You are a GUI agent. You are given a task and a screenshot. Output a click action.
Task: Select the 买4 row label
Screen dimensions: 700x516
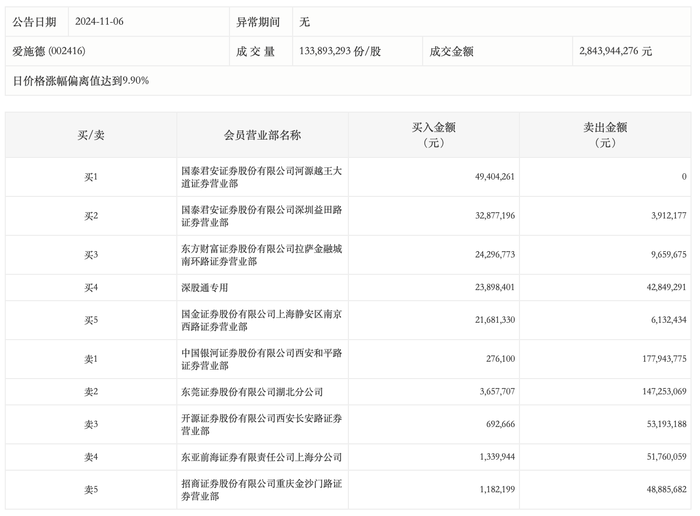point(91,287)
